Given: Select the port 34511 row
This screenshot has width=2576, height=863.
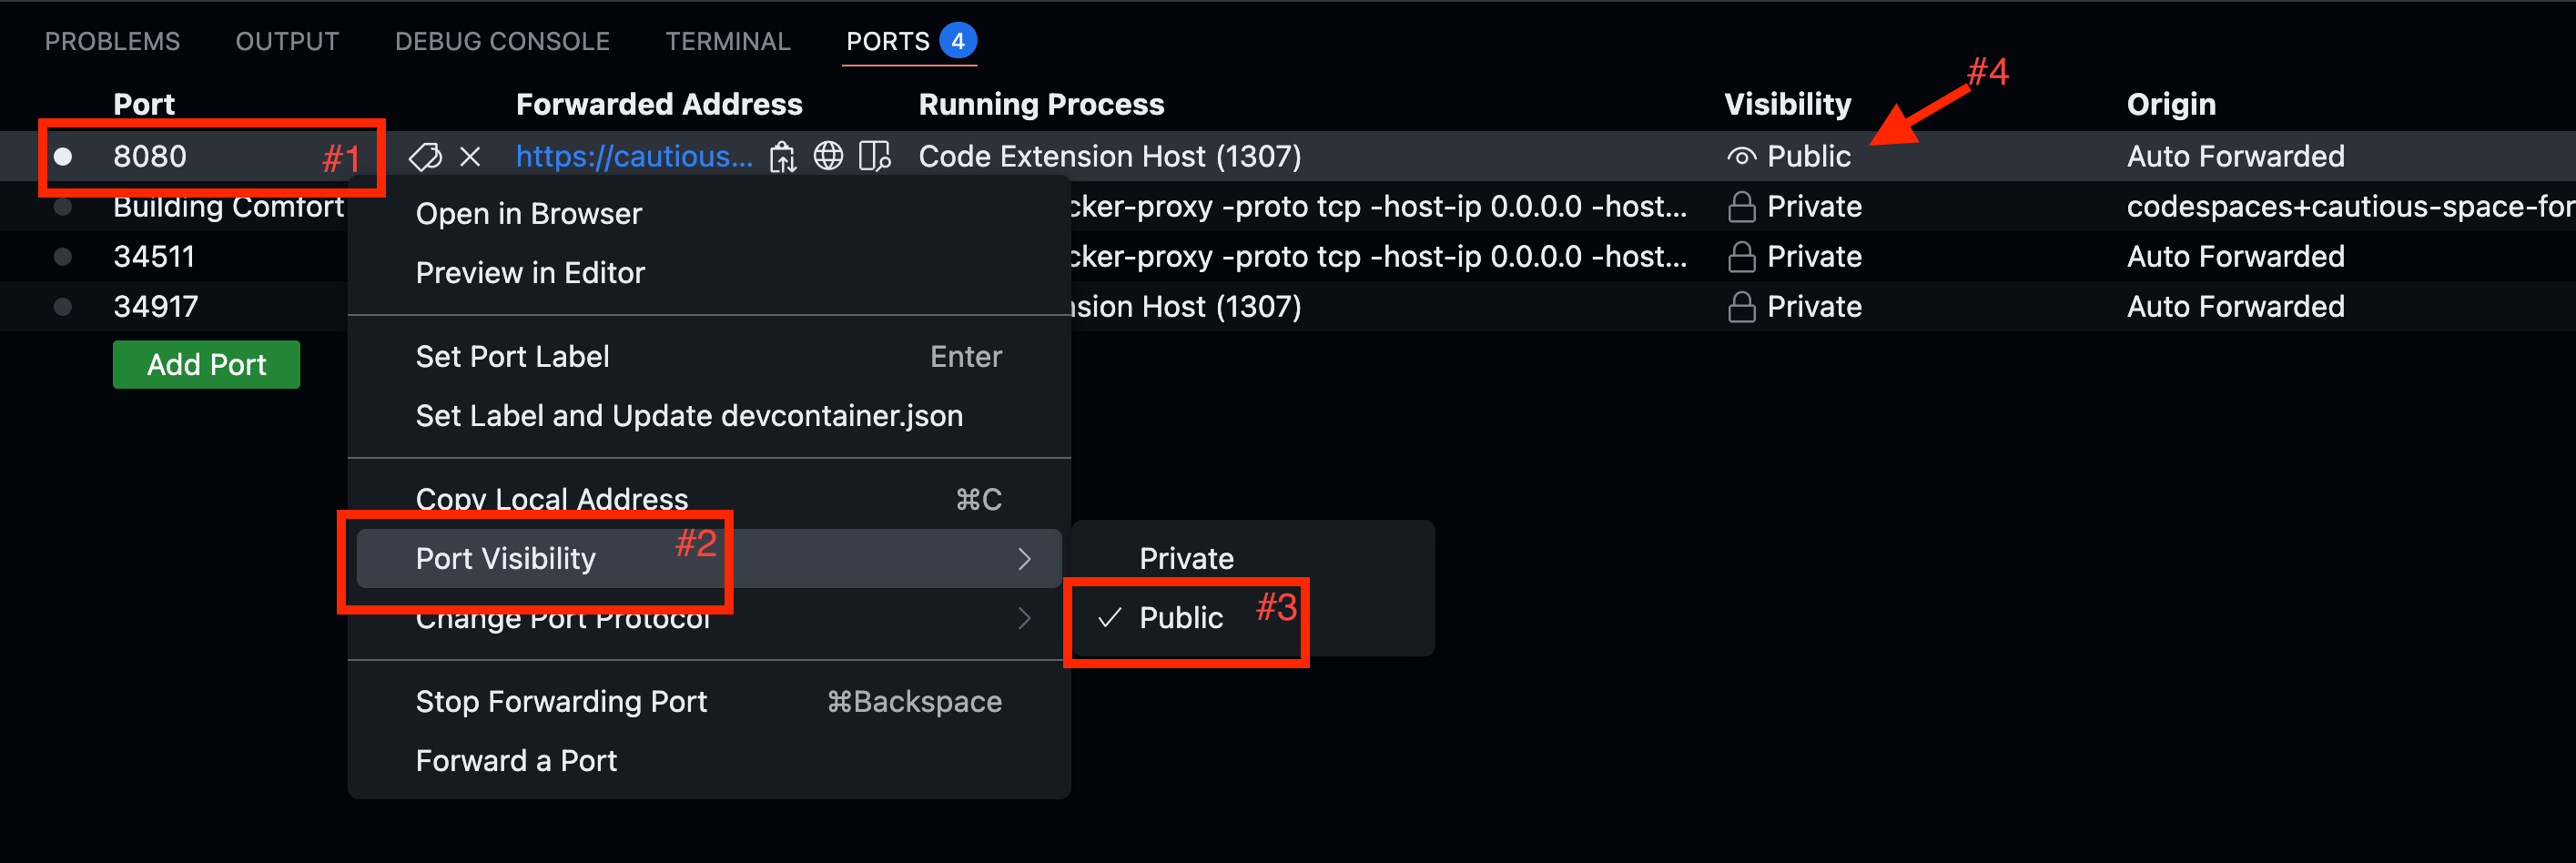Looking at the screenshot, I should click(x=154, y=257).
